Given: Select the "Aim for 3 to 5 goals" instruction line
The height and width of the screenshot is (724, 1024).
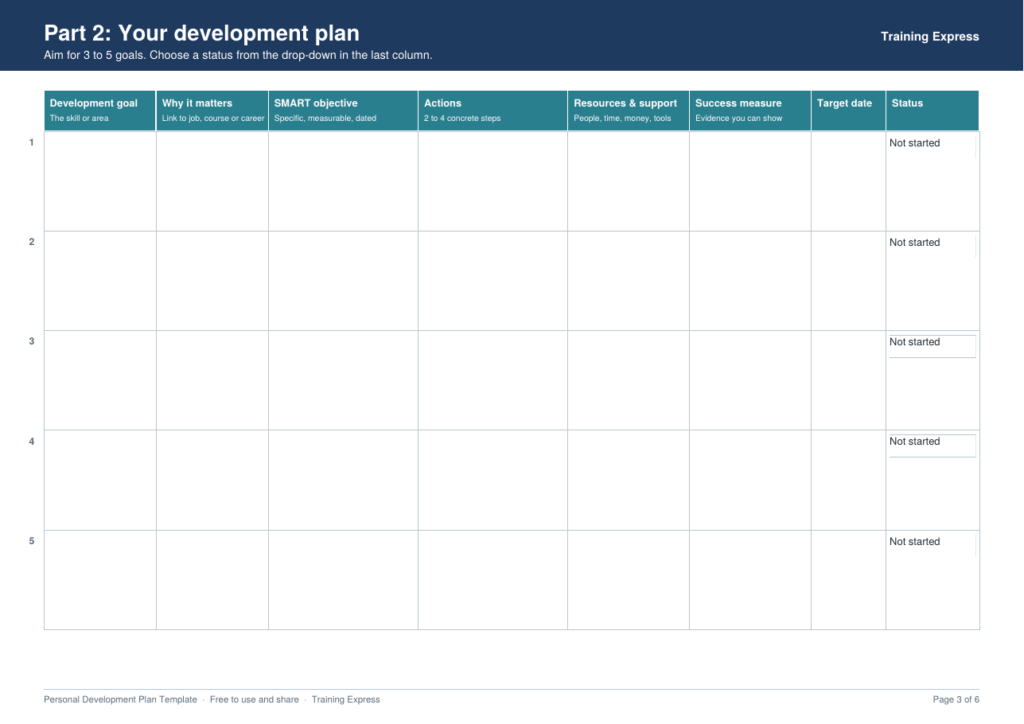Looking at the screenshot, I should [238, 55].
